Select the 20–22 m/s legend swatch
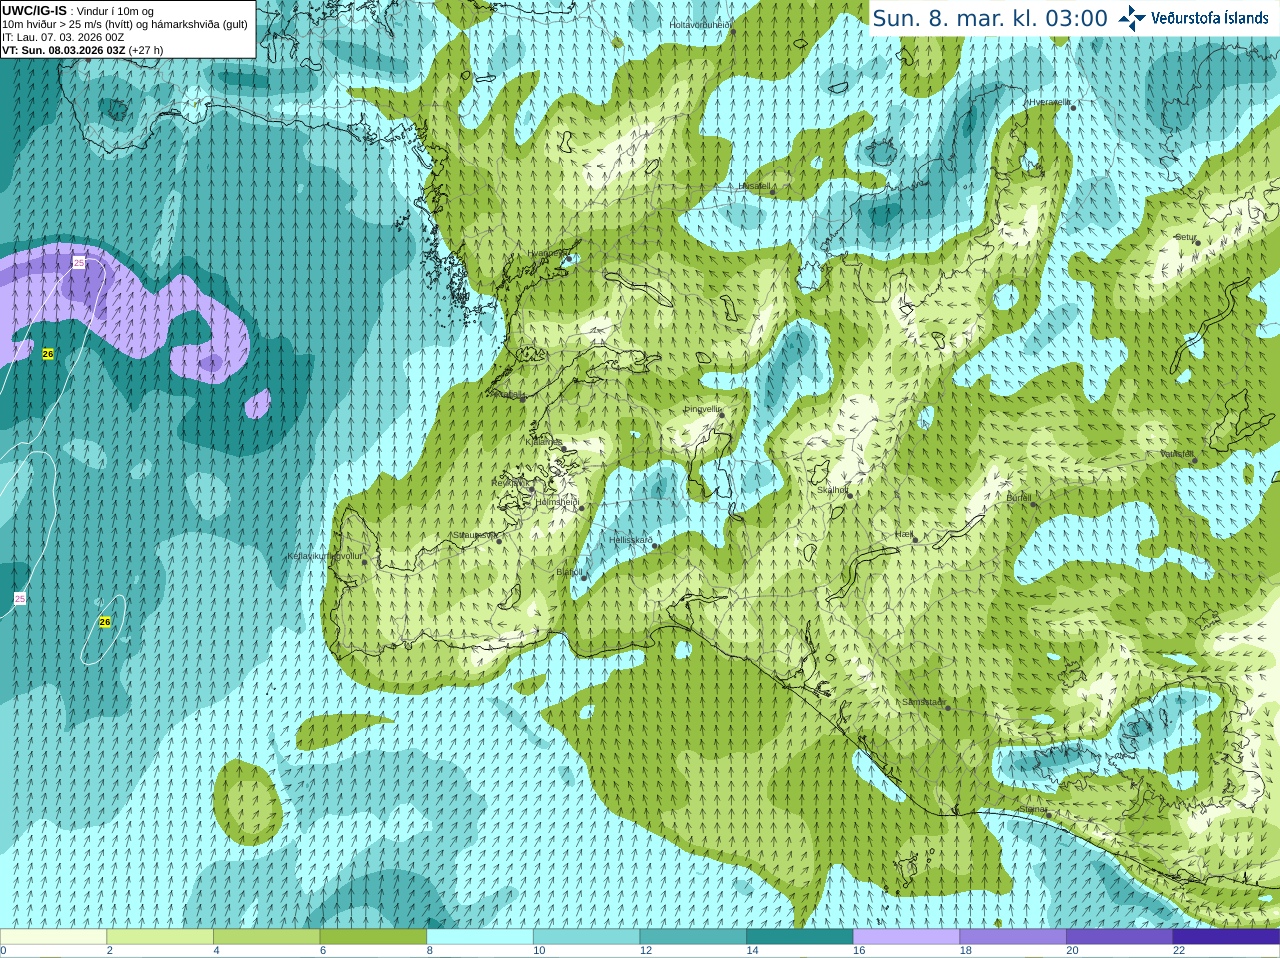This screenshot has height=958, width=1280. 1120,937
